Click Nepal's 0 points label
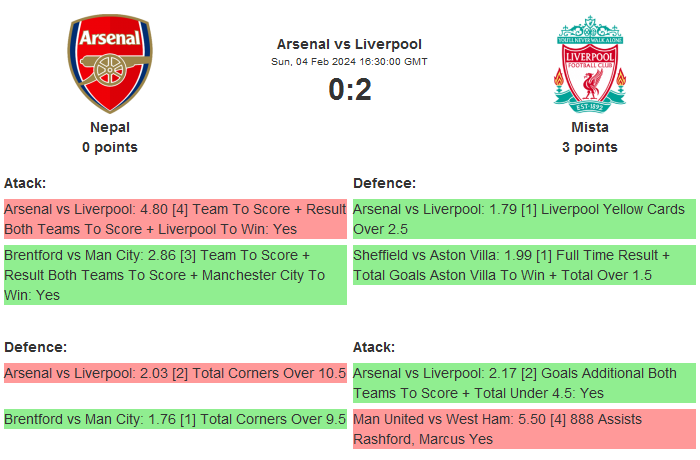 (x=110, y=147)
